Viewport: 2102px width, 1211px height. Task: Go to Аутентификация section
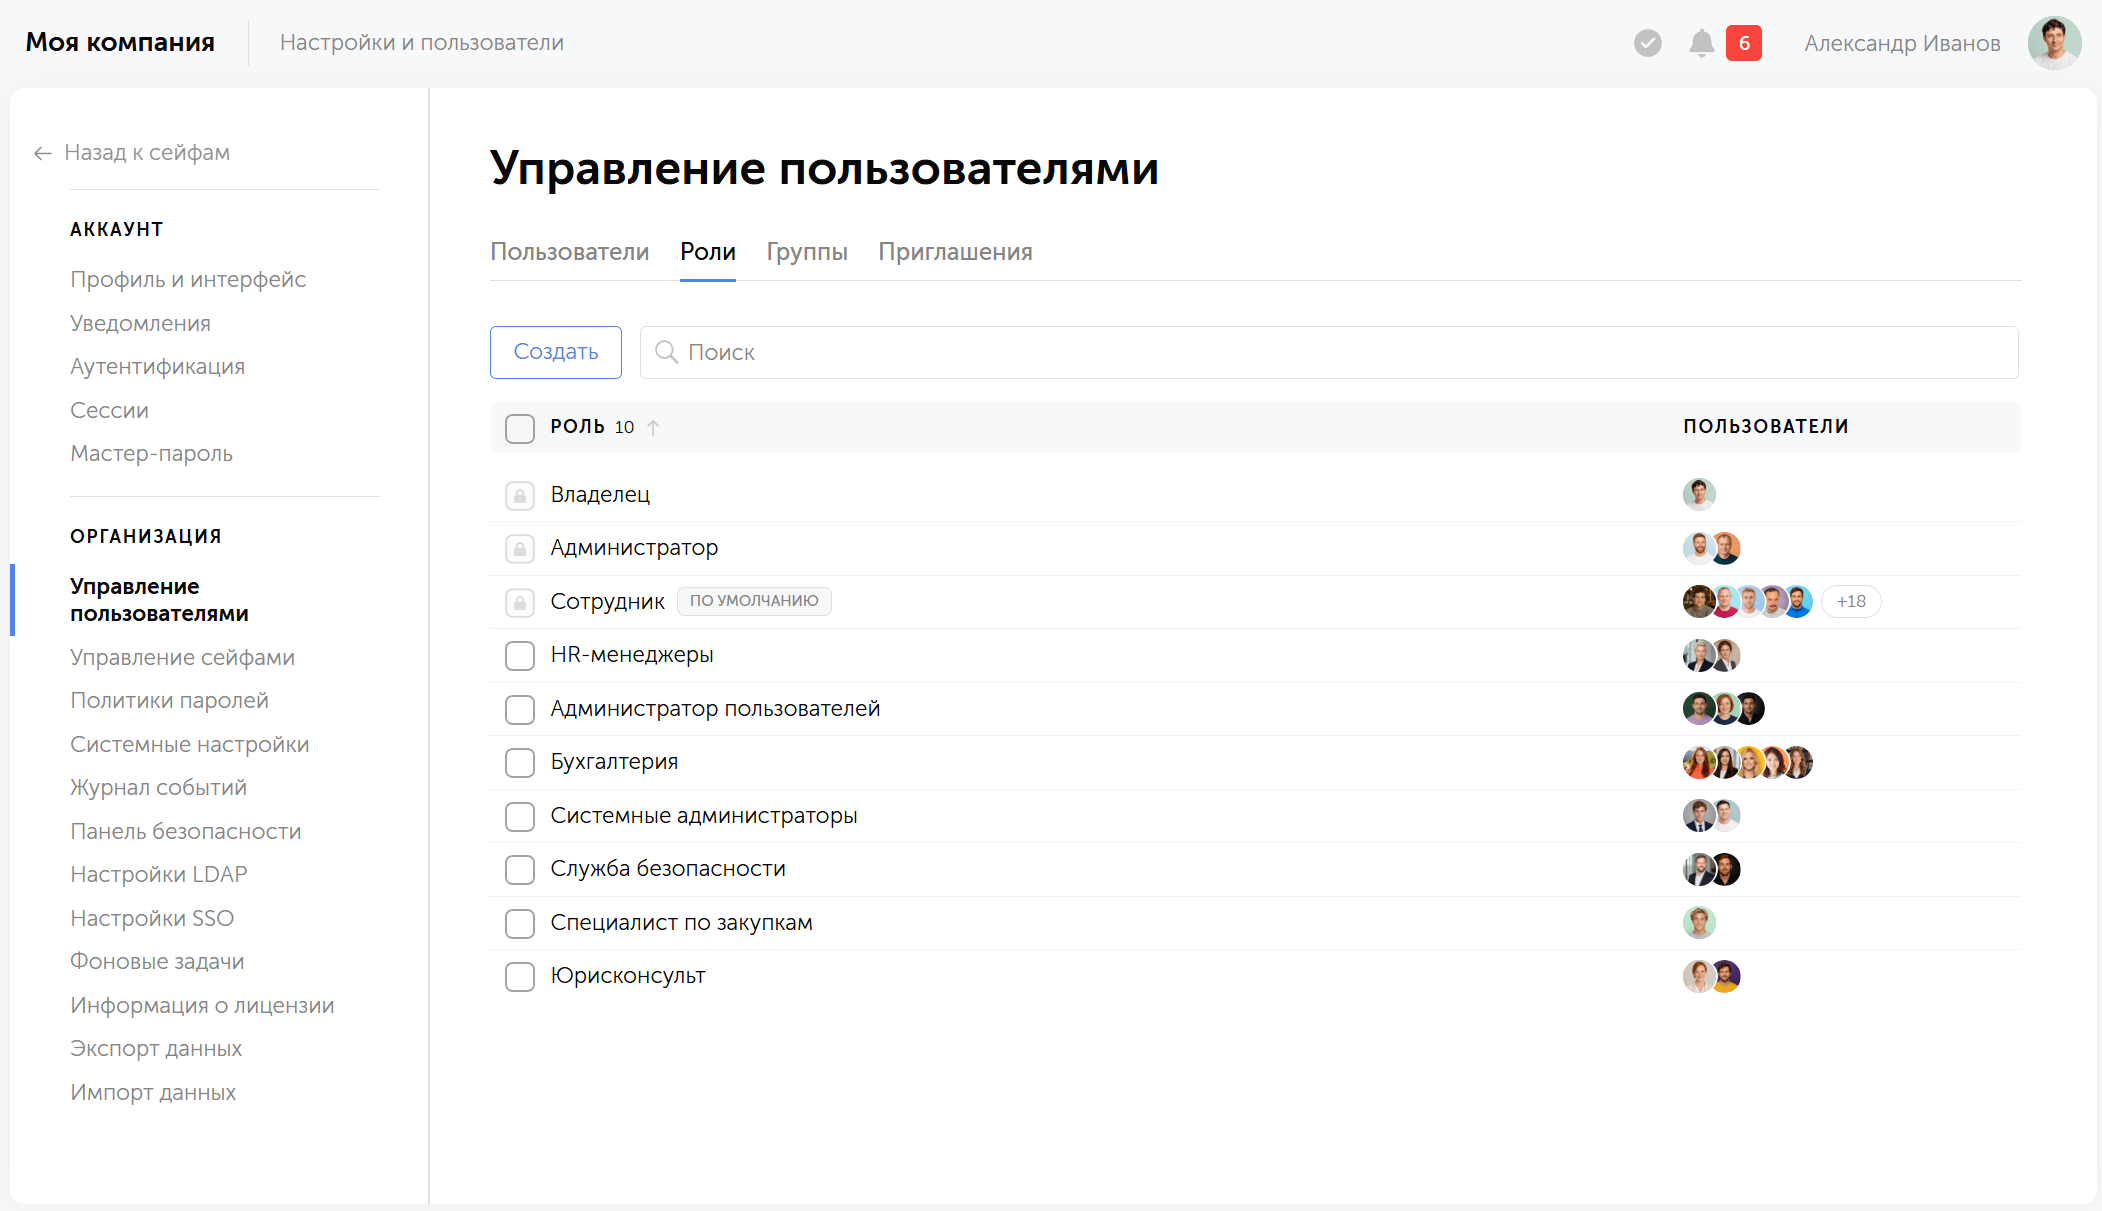coord(157,366)
